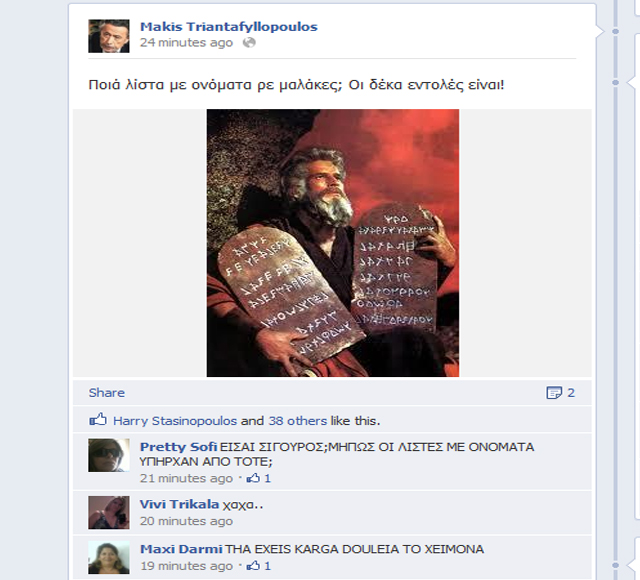
Task: Click thumbs-up icon on Maxi Darmi's comment
Action: click(253, 565)
